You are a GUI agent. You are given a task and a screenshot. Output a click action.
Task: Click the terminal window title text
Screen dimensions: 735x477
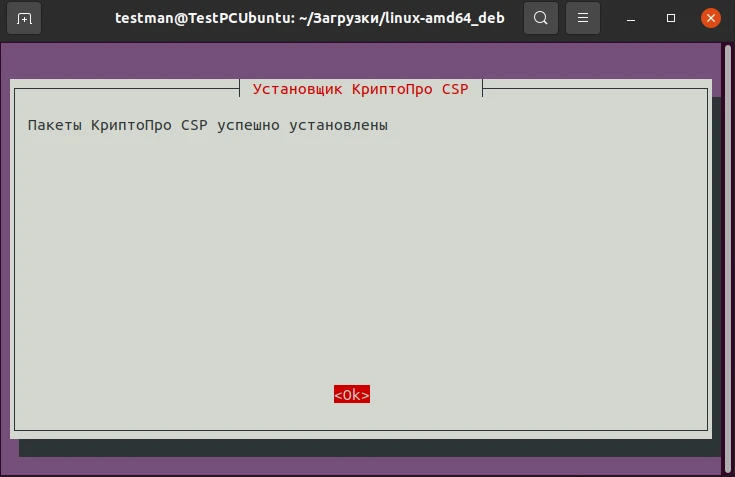310,18
